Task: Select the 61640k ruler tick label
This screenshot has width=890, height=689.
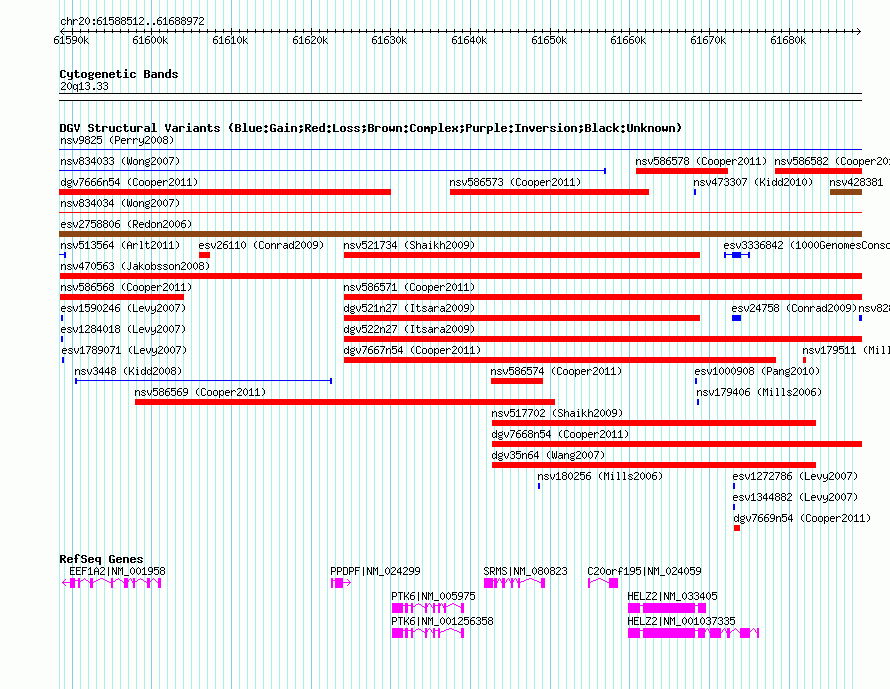Action: (x=469, y=40)
